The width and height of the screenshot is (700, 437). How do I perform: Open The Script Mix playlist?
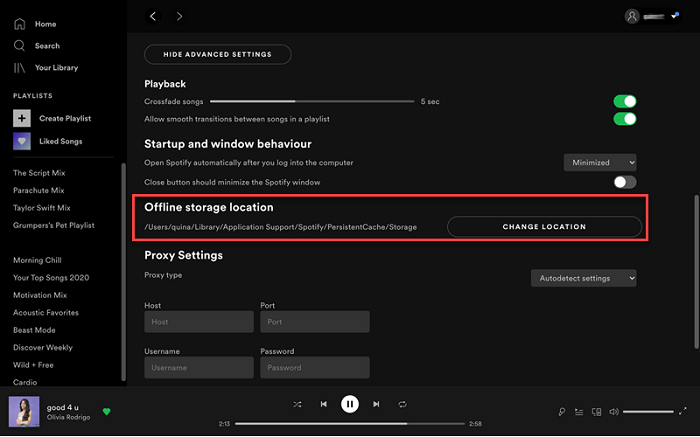[39, 173]
